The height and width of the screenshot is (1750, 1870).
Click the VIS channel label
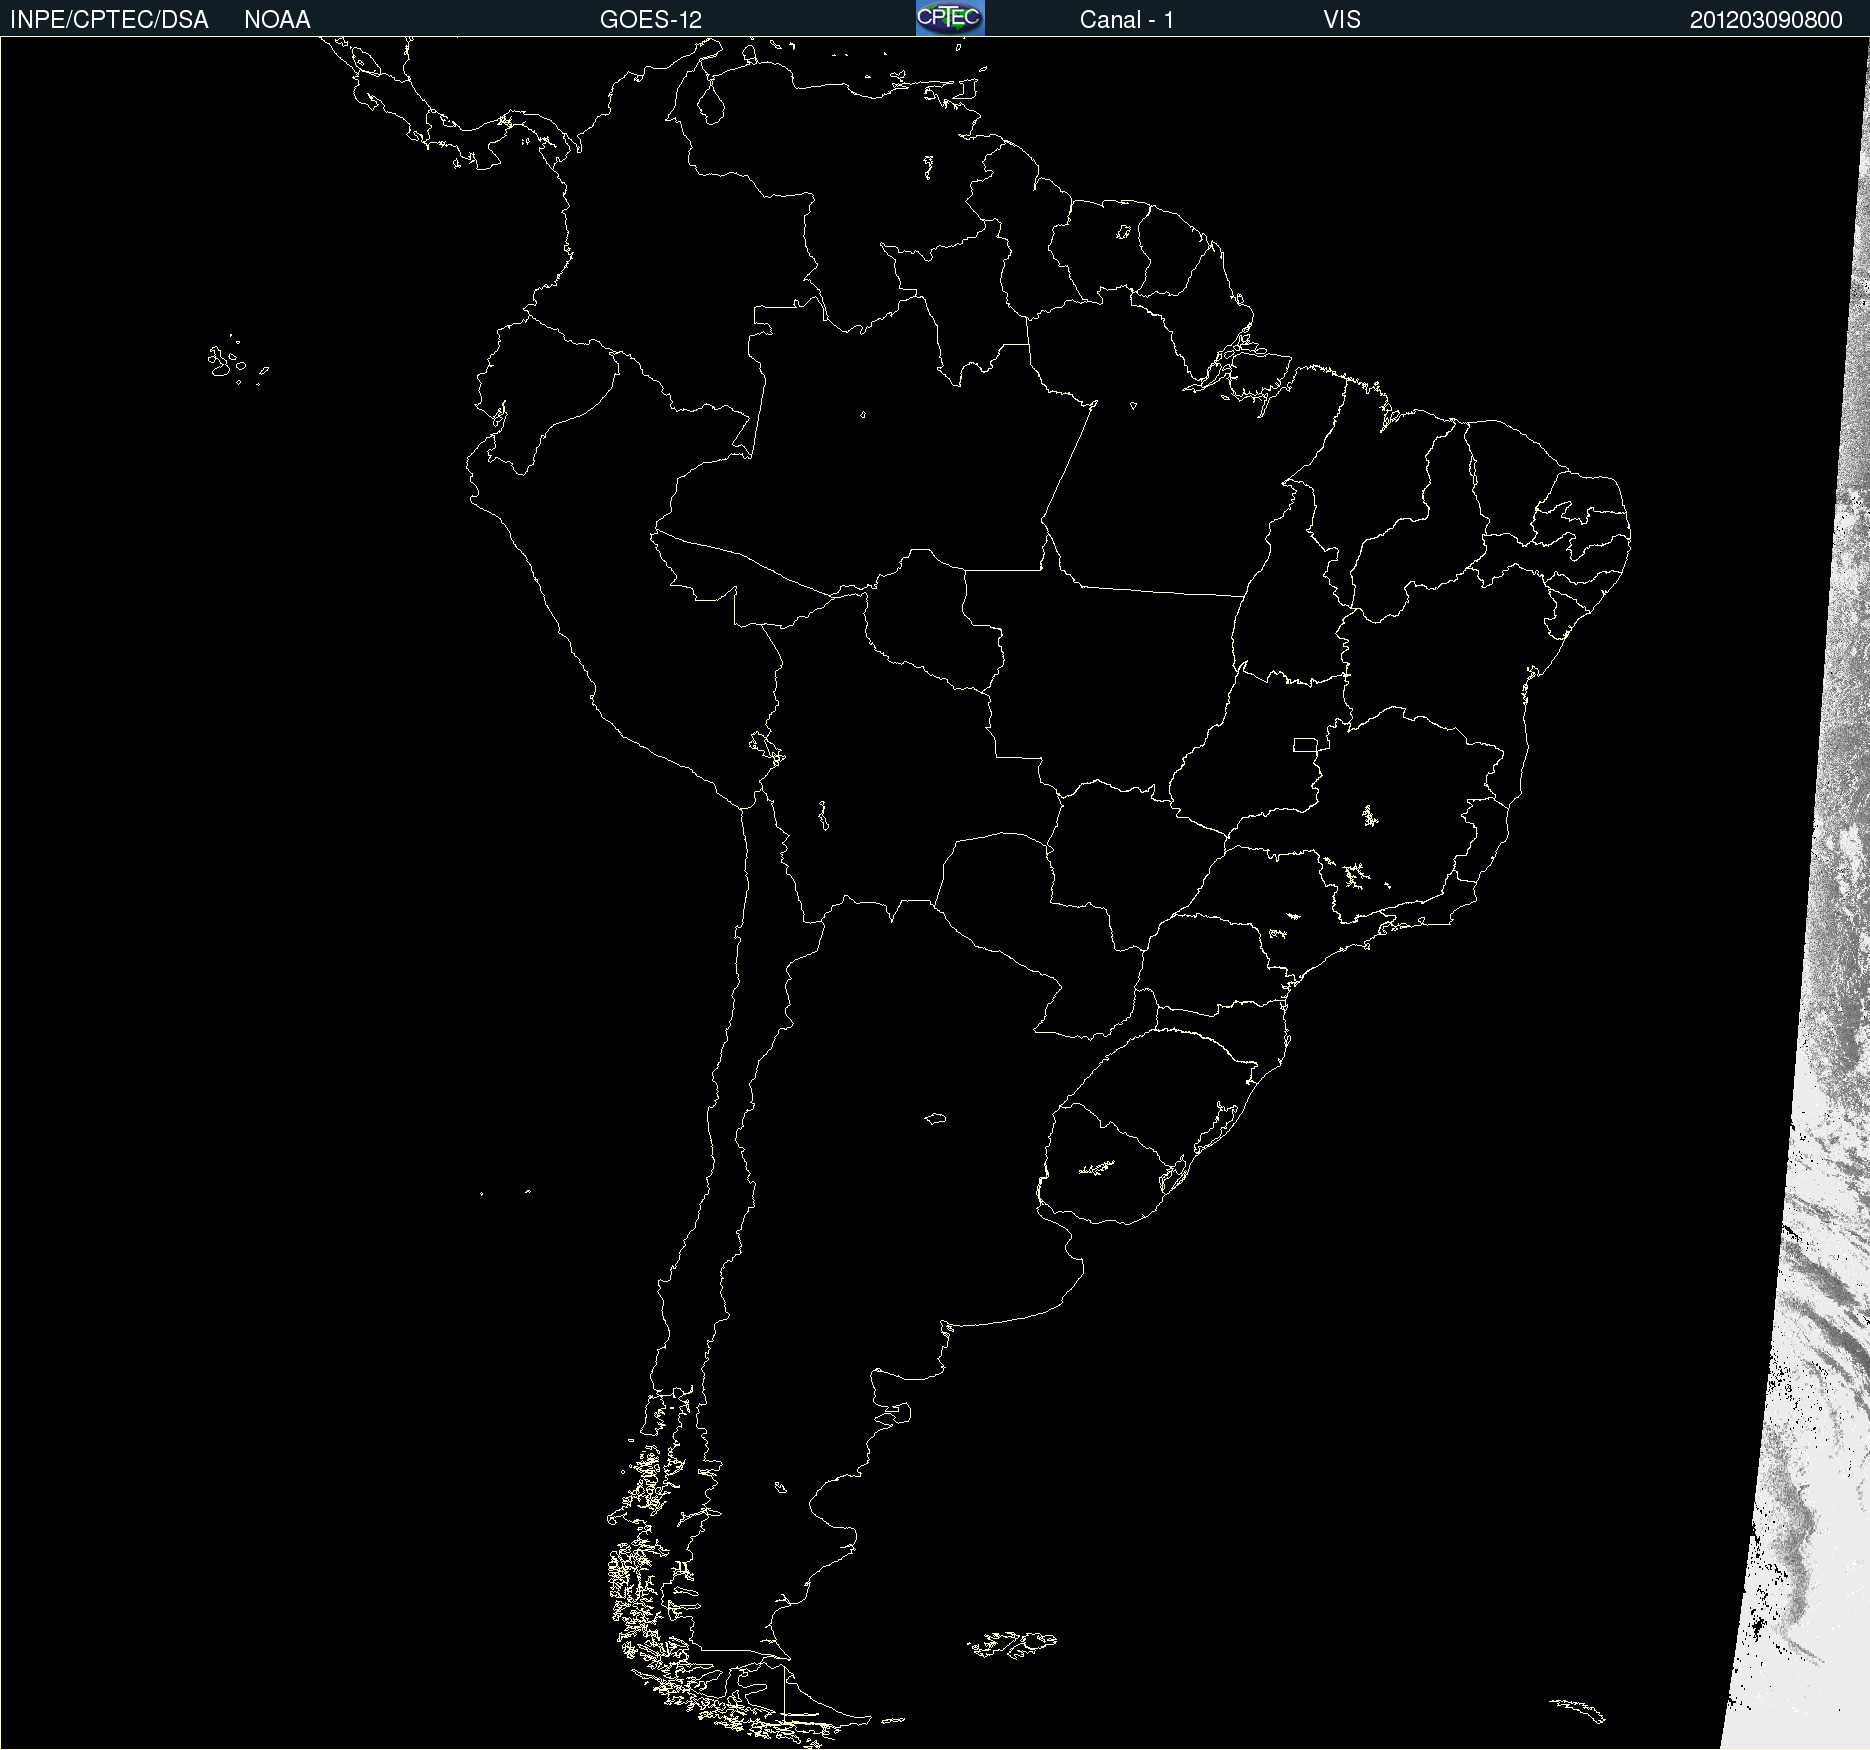click(x=1342, y=20)
